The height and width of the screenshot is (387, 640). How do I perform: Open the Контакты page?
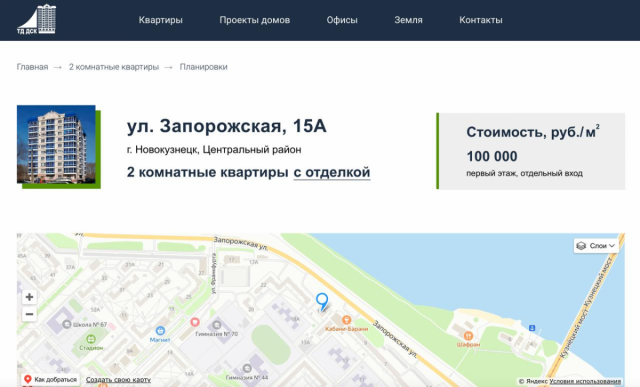(481, 20)
